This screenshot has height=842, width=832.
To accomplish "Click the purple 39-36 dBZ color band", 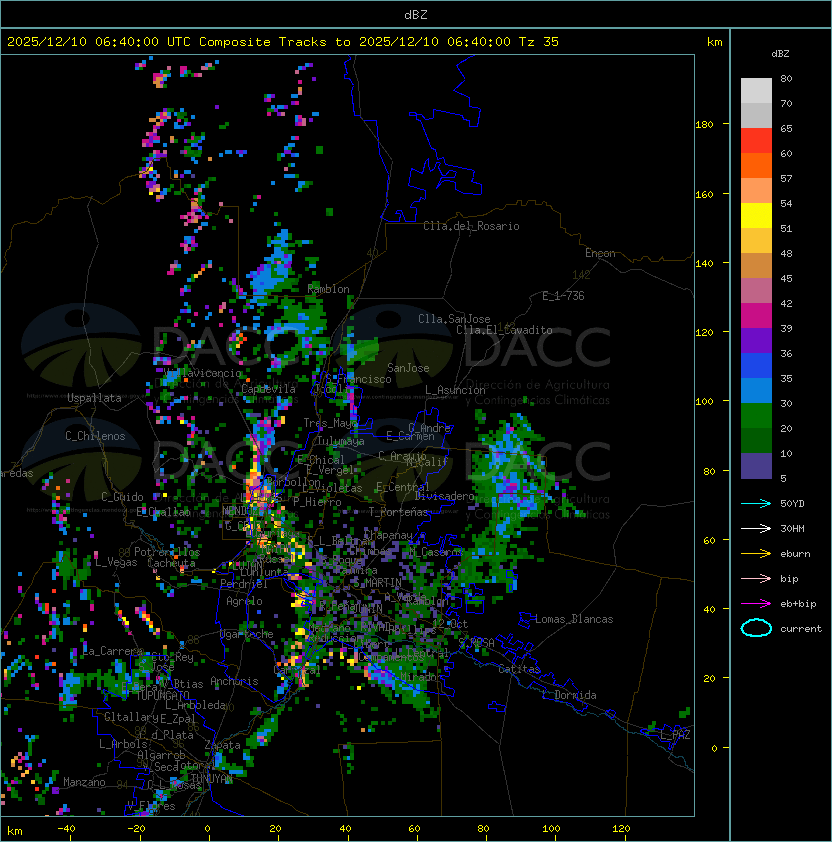I will point(756,341).
